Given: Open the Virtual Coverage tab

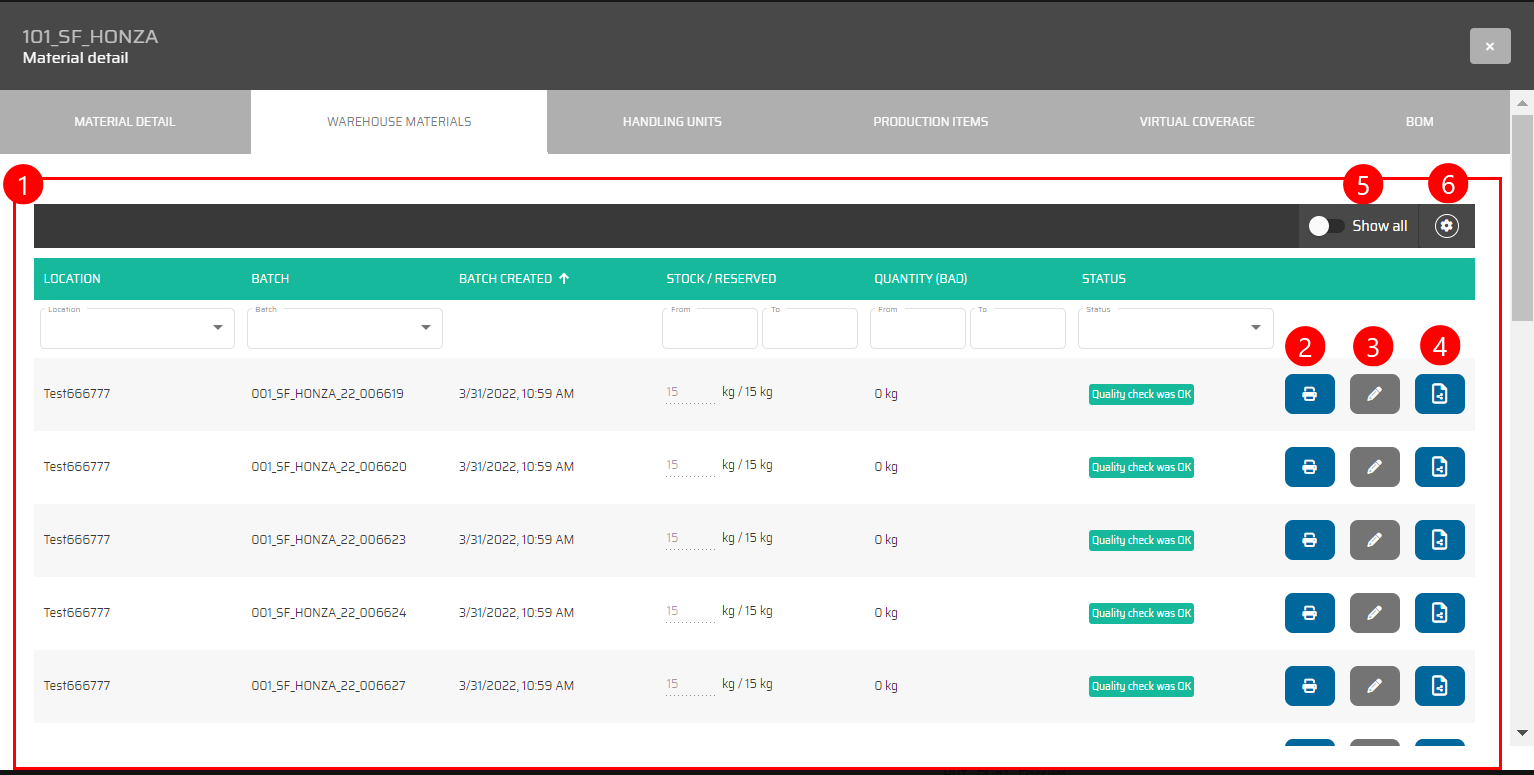Looking at the screenshot, I should (1196, 122).
